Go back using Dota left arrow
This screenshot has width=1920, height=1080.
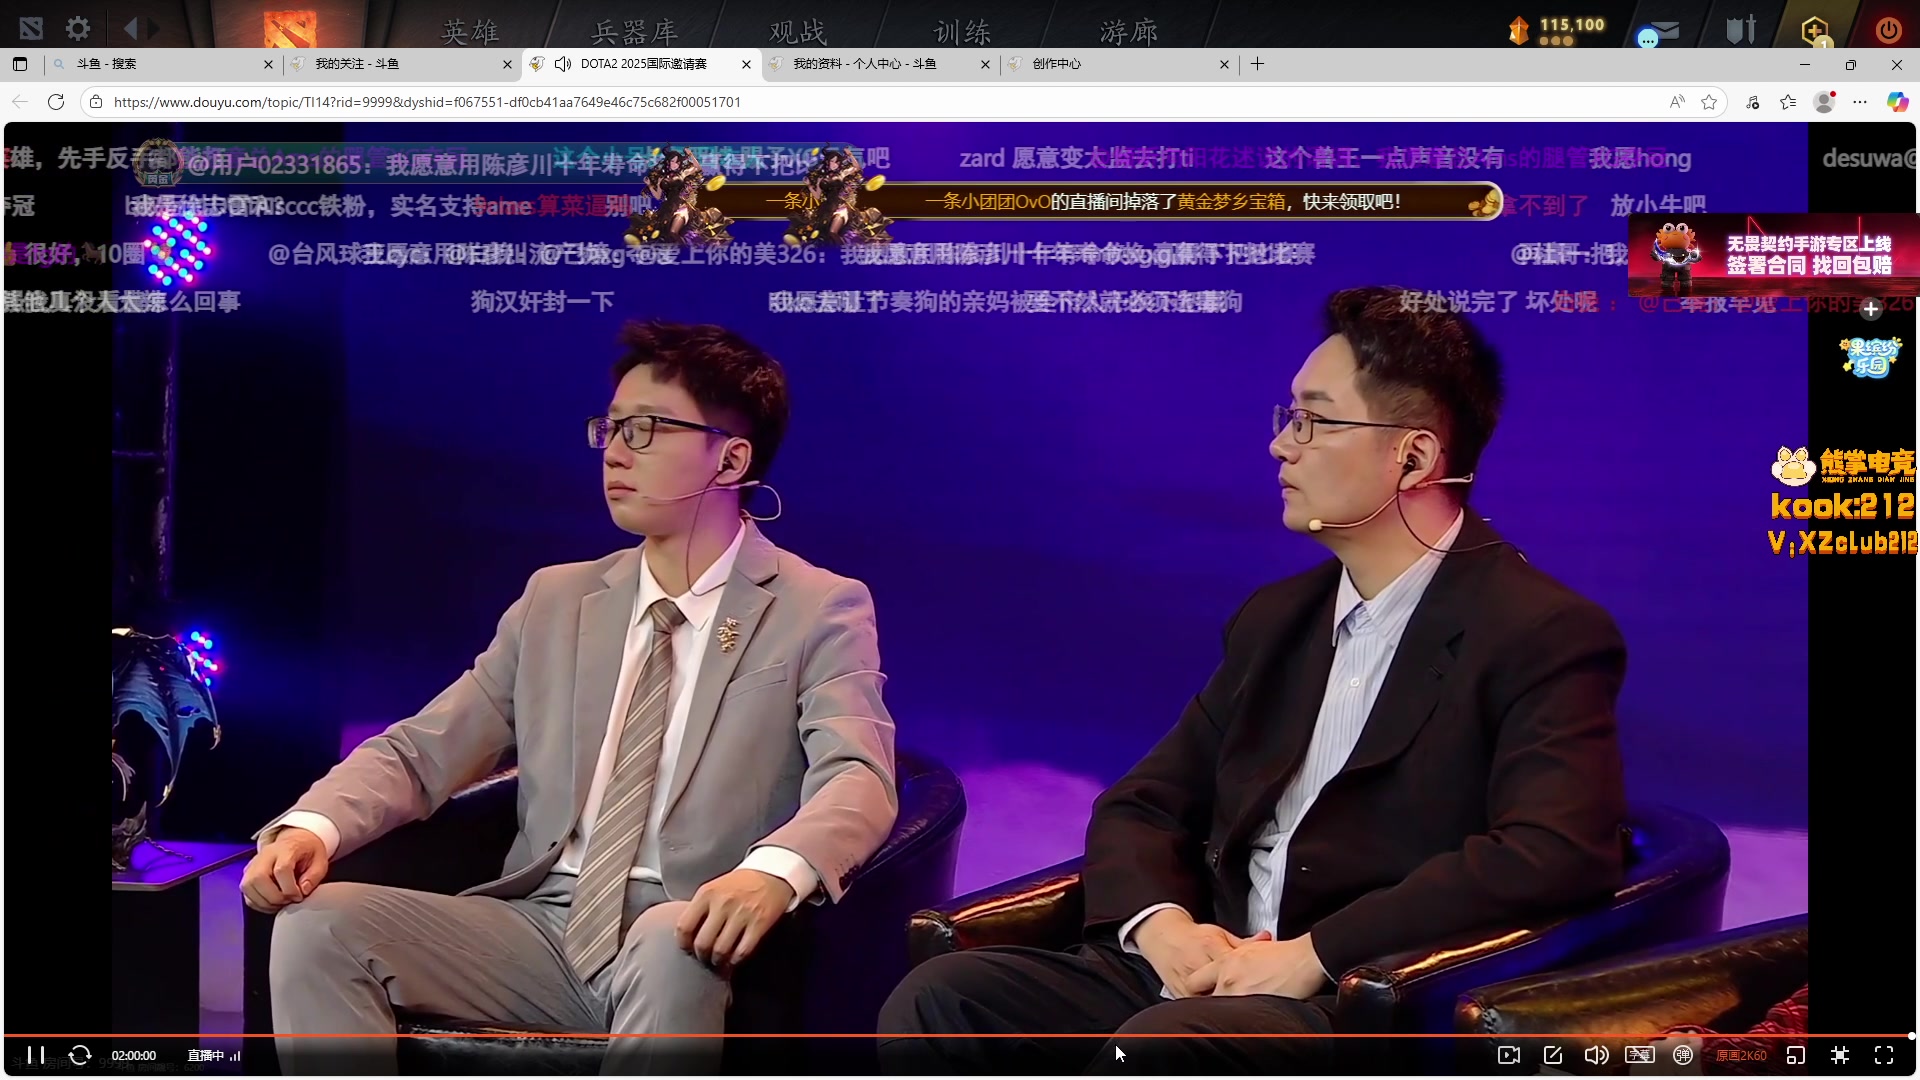[x=130, y=29]
